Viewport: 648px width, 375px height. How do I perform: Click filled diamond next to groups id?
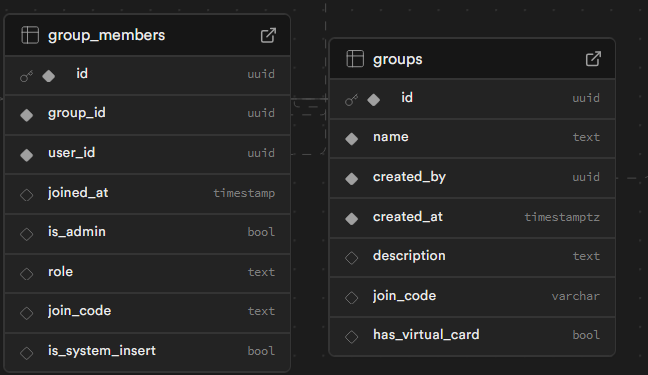(374, 100)
